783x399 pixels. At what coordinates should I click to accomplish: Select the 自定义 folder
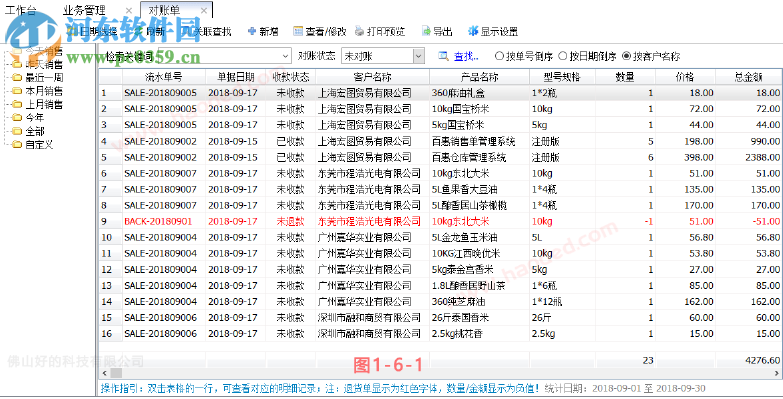coord(39,145)
